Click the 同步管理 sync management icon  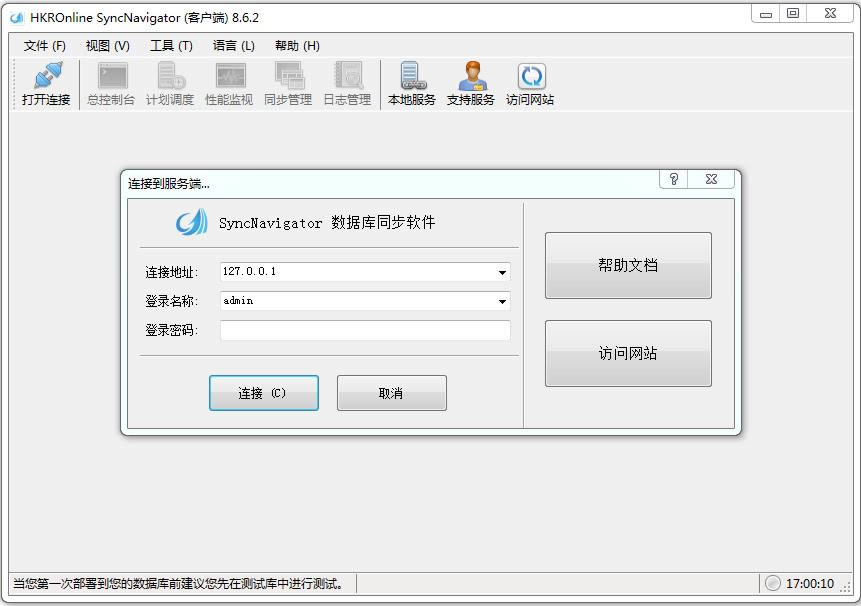click(289, 84)
